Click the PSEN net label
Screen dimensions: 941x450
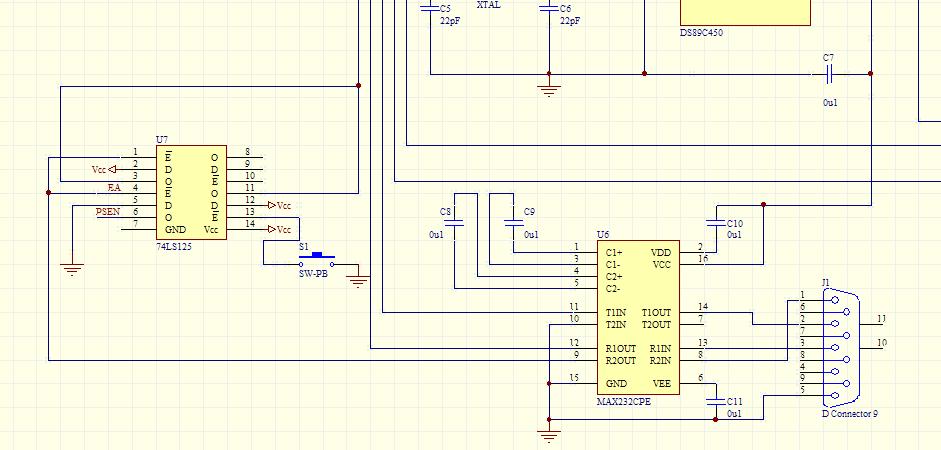point(108,212)
